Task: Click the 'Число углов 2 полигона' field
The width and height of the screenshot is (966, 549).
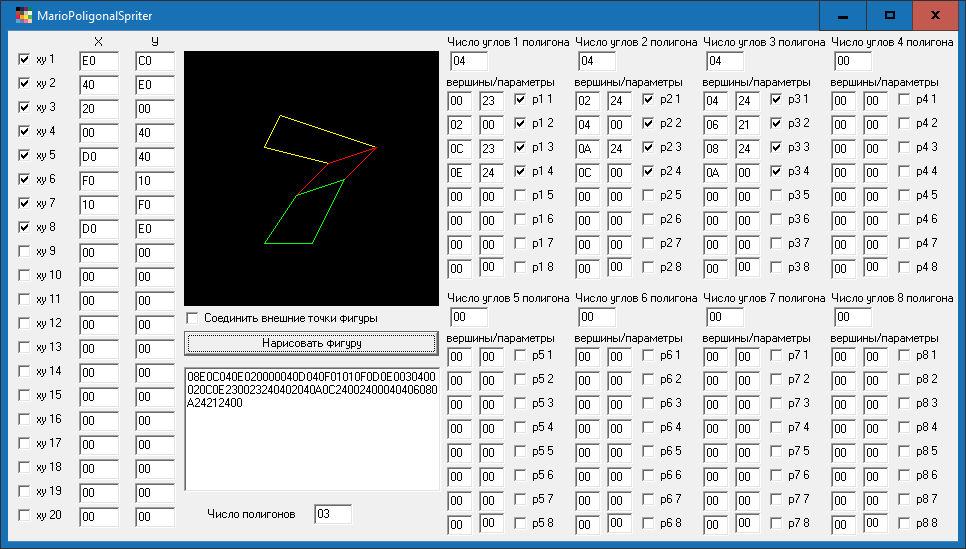Action: [x=597, y=61]
